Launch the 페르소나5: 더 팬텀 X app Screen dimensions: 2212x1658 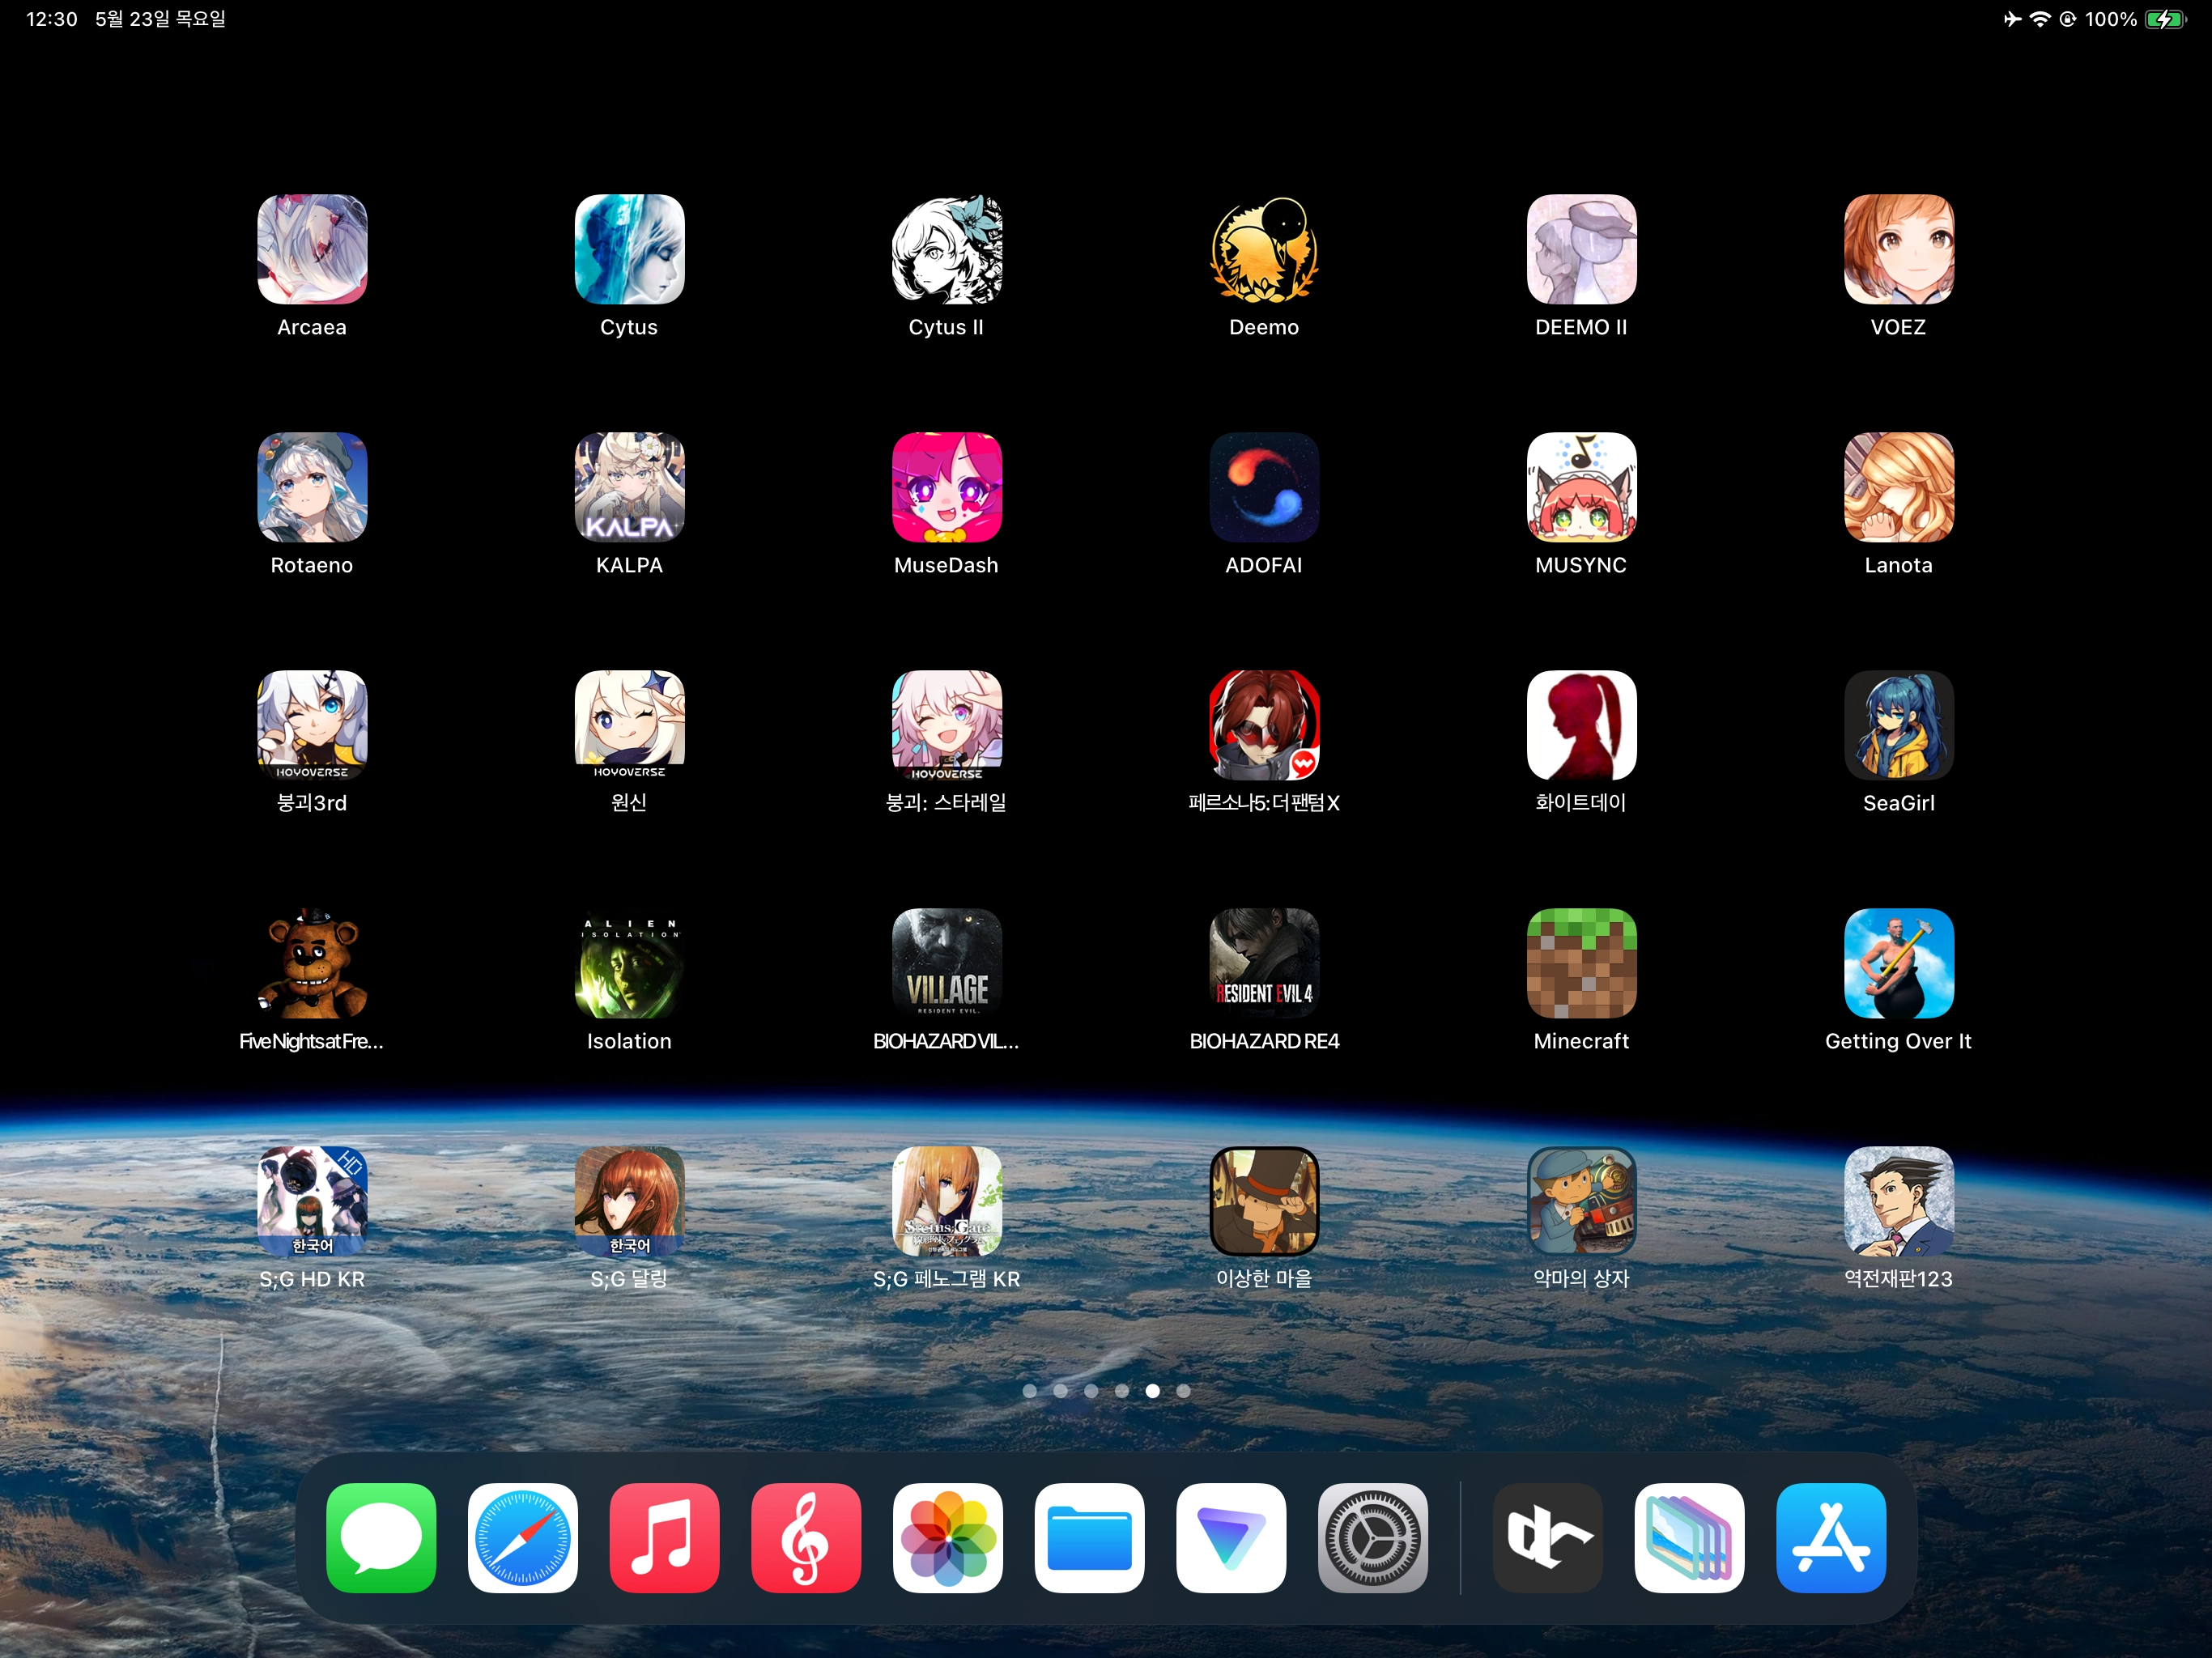[1264, 725]
